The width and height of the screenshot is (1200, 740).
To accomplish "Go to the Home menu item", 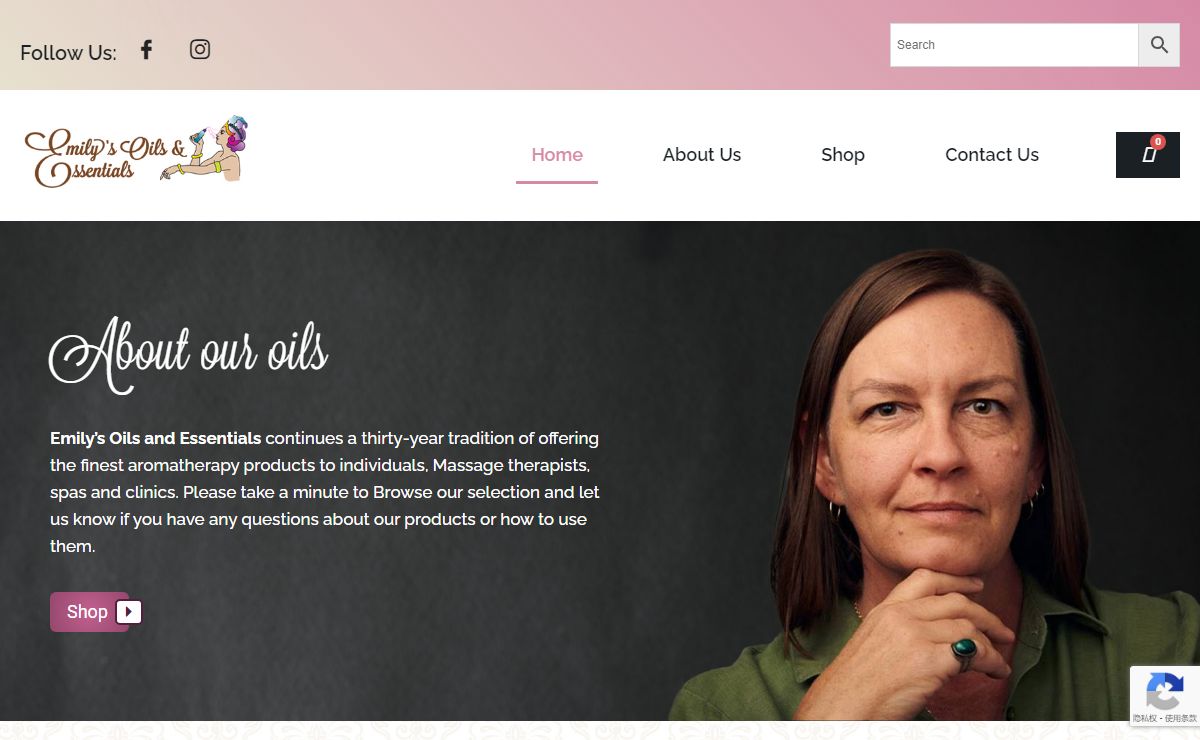I will click(557, 155).
